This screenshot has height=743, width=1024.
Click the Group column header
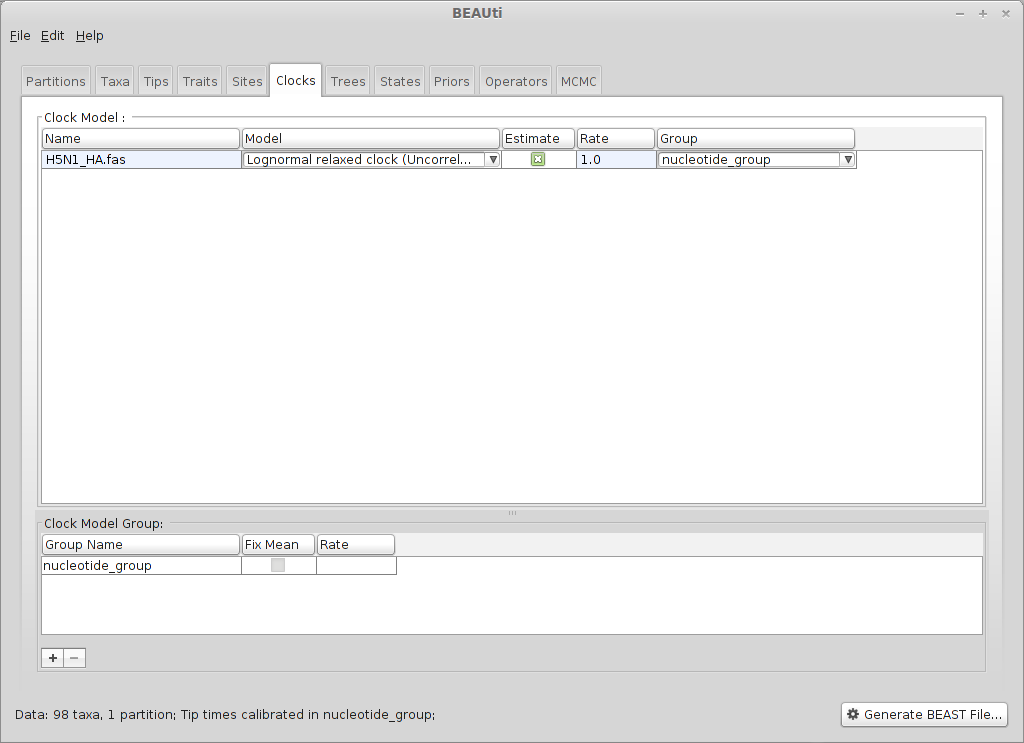click(x=756, y=138)
